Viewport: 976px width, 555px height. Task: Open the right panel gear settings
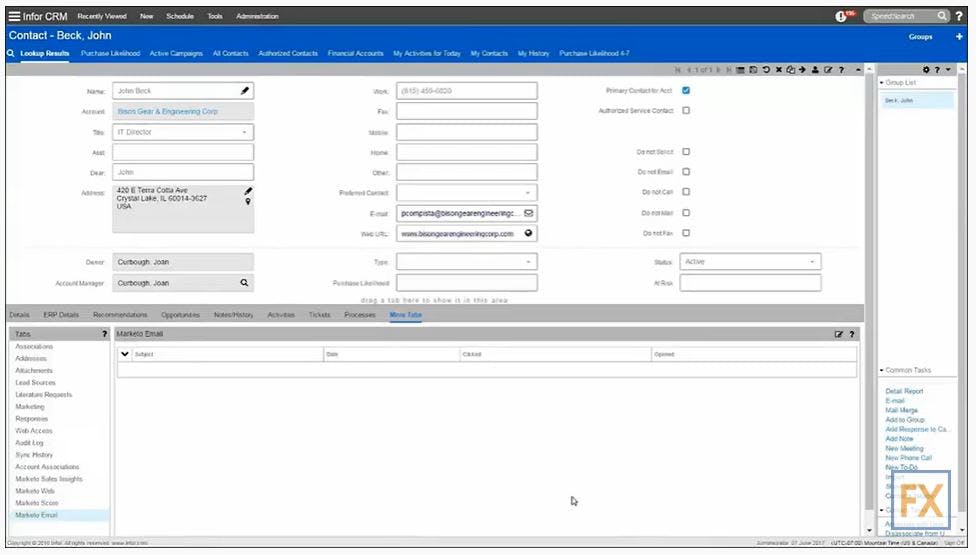click(x=926, y=70)
